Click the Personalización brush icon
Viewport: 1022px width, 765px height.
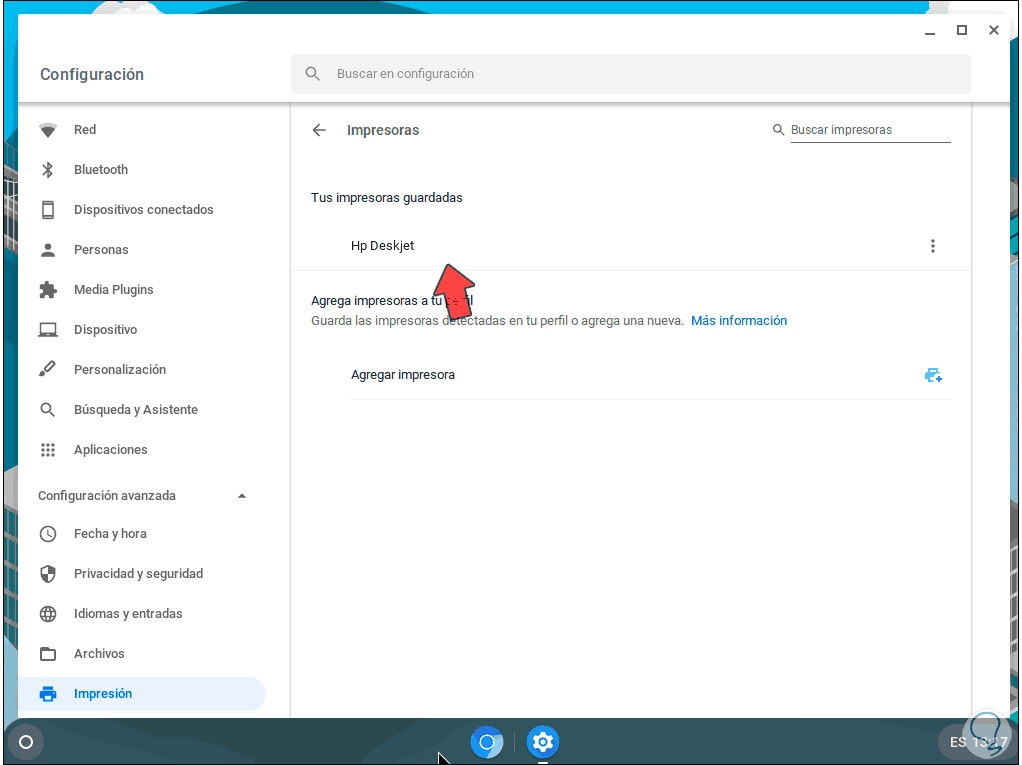(x=48, y=369)
